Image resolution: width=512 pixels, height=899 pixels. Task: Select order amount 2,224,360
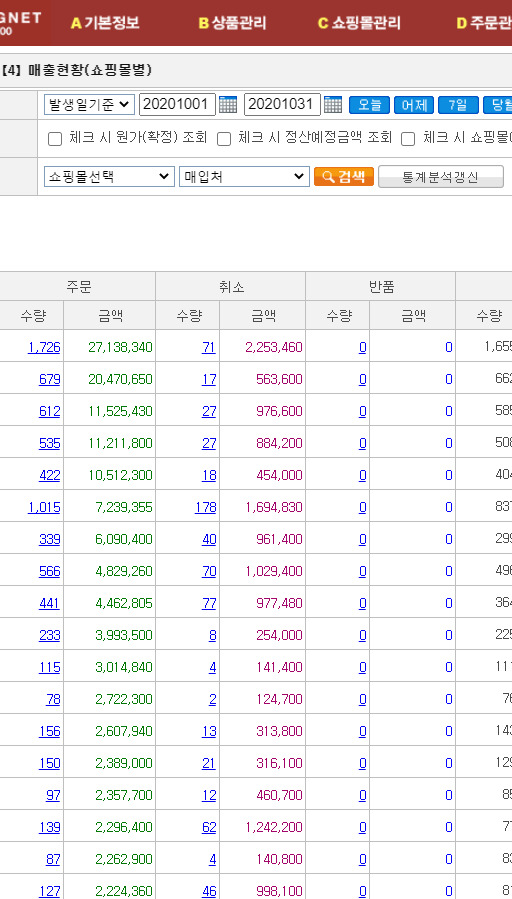[124, 892]
